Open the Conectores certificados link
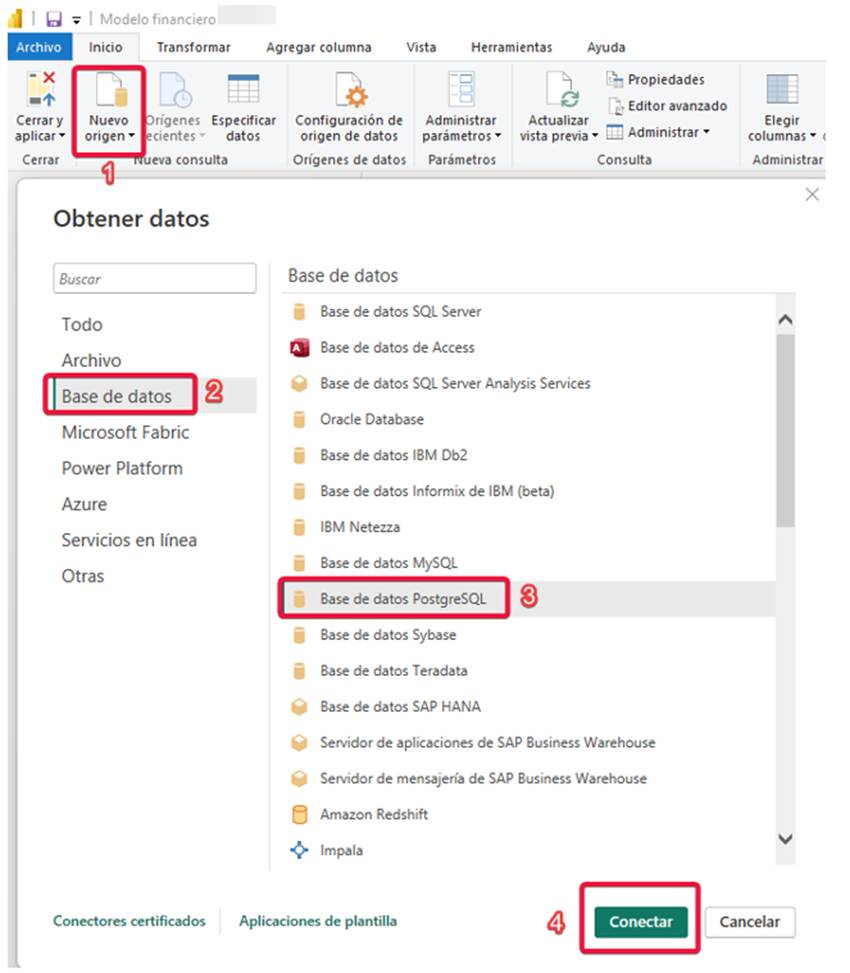Image resolution: width=850 pixels, height=973 pixels. [129, 921]
